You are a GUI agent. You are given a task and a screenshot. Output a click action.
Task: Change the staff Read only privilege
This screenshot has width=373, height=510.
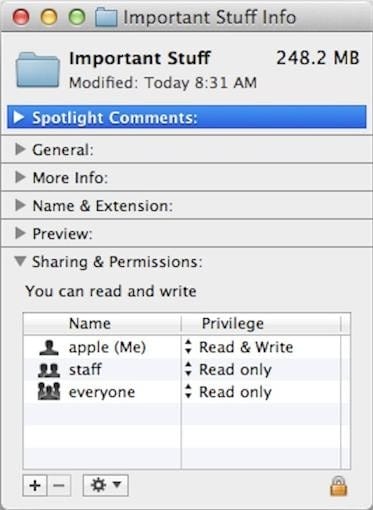[x=228, y=369]
